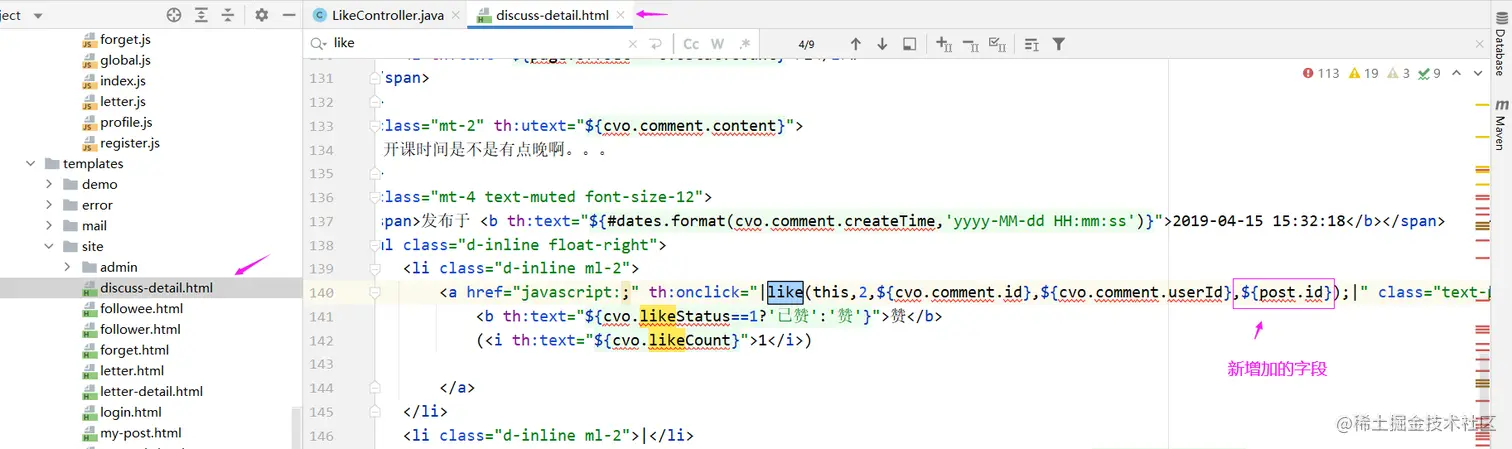Select letter.js in project tree
This screenshot has height=449, width=1512.
pos(122,101)
